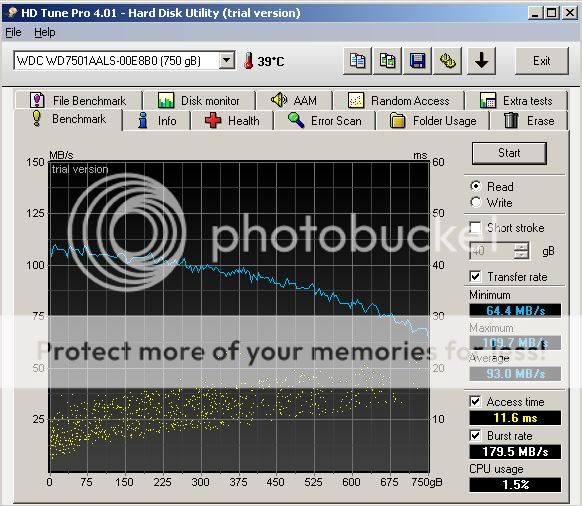Click the down arrow minimize-to-tray icon
This screenshot has height=506, width=582.
481,61
